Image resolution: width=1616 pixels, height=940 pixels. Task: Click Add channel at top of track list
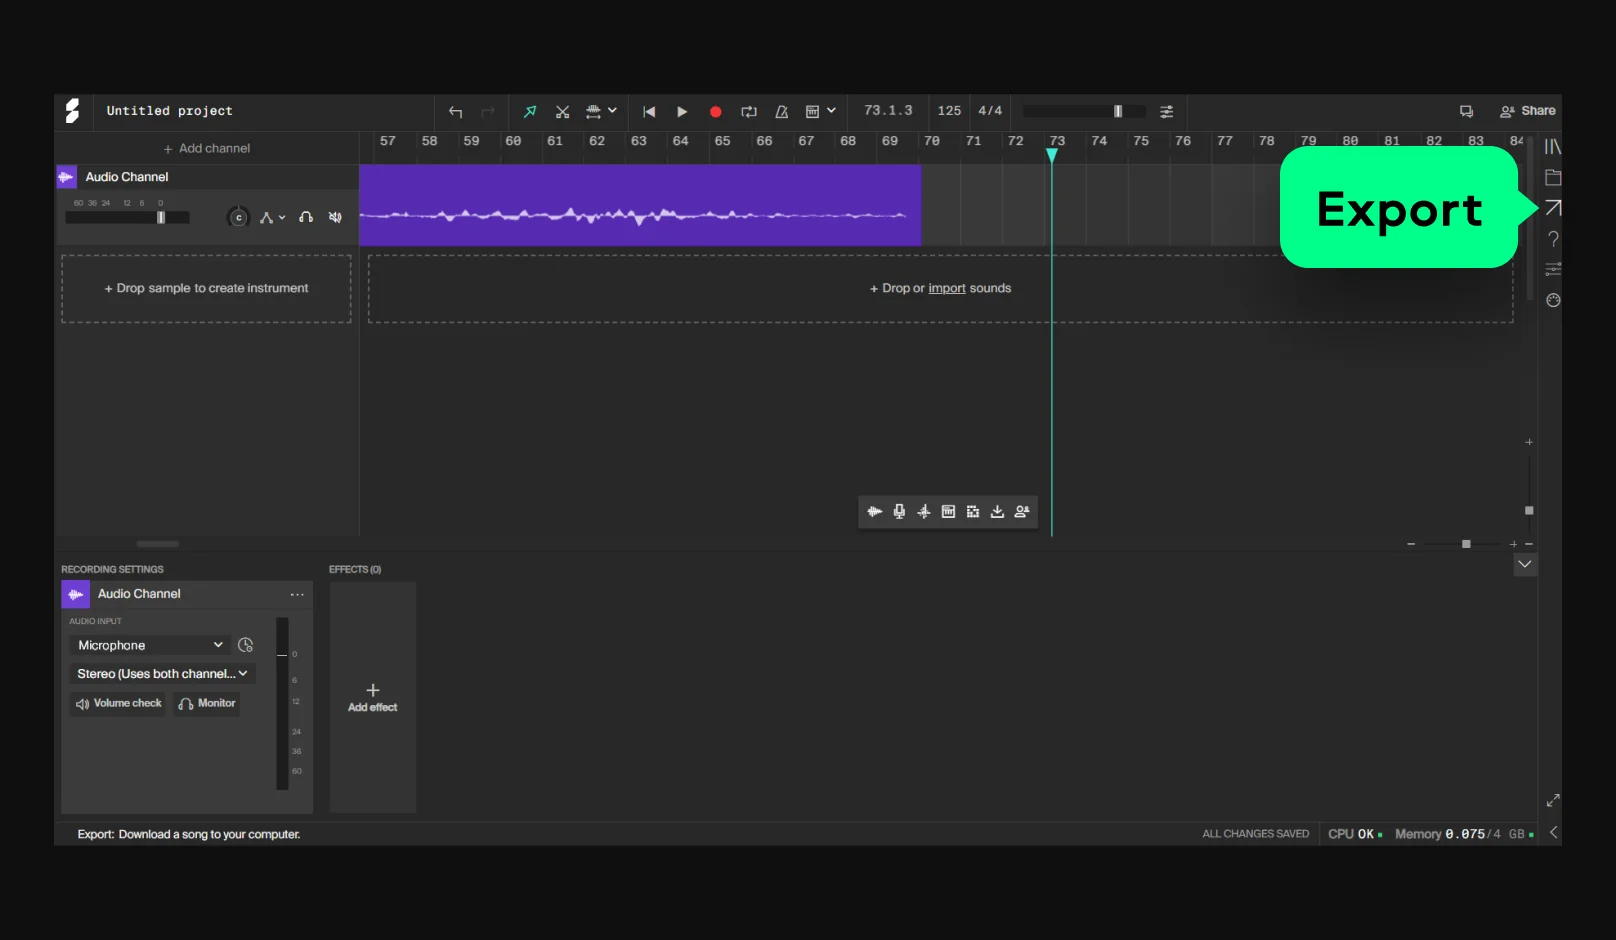click(207, 148)
